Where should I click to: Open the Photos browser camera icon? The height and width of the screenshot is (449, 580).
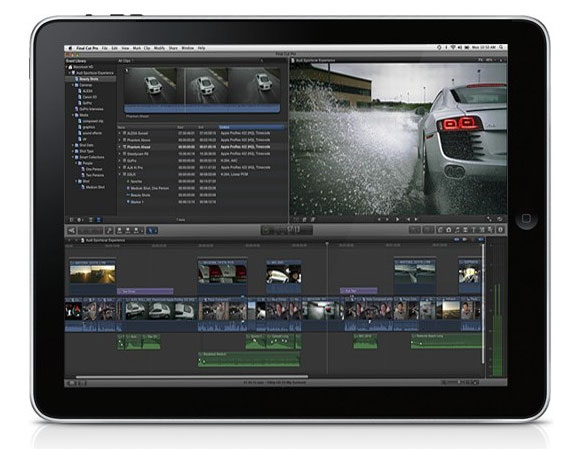click(449, 230)
